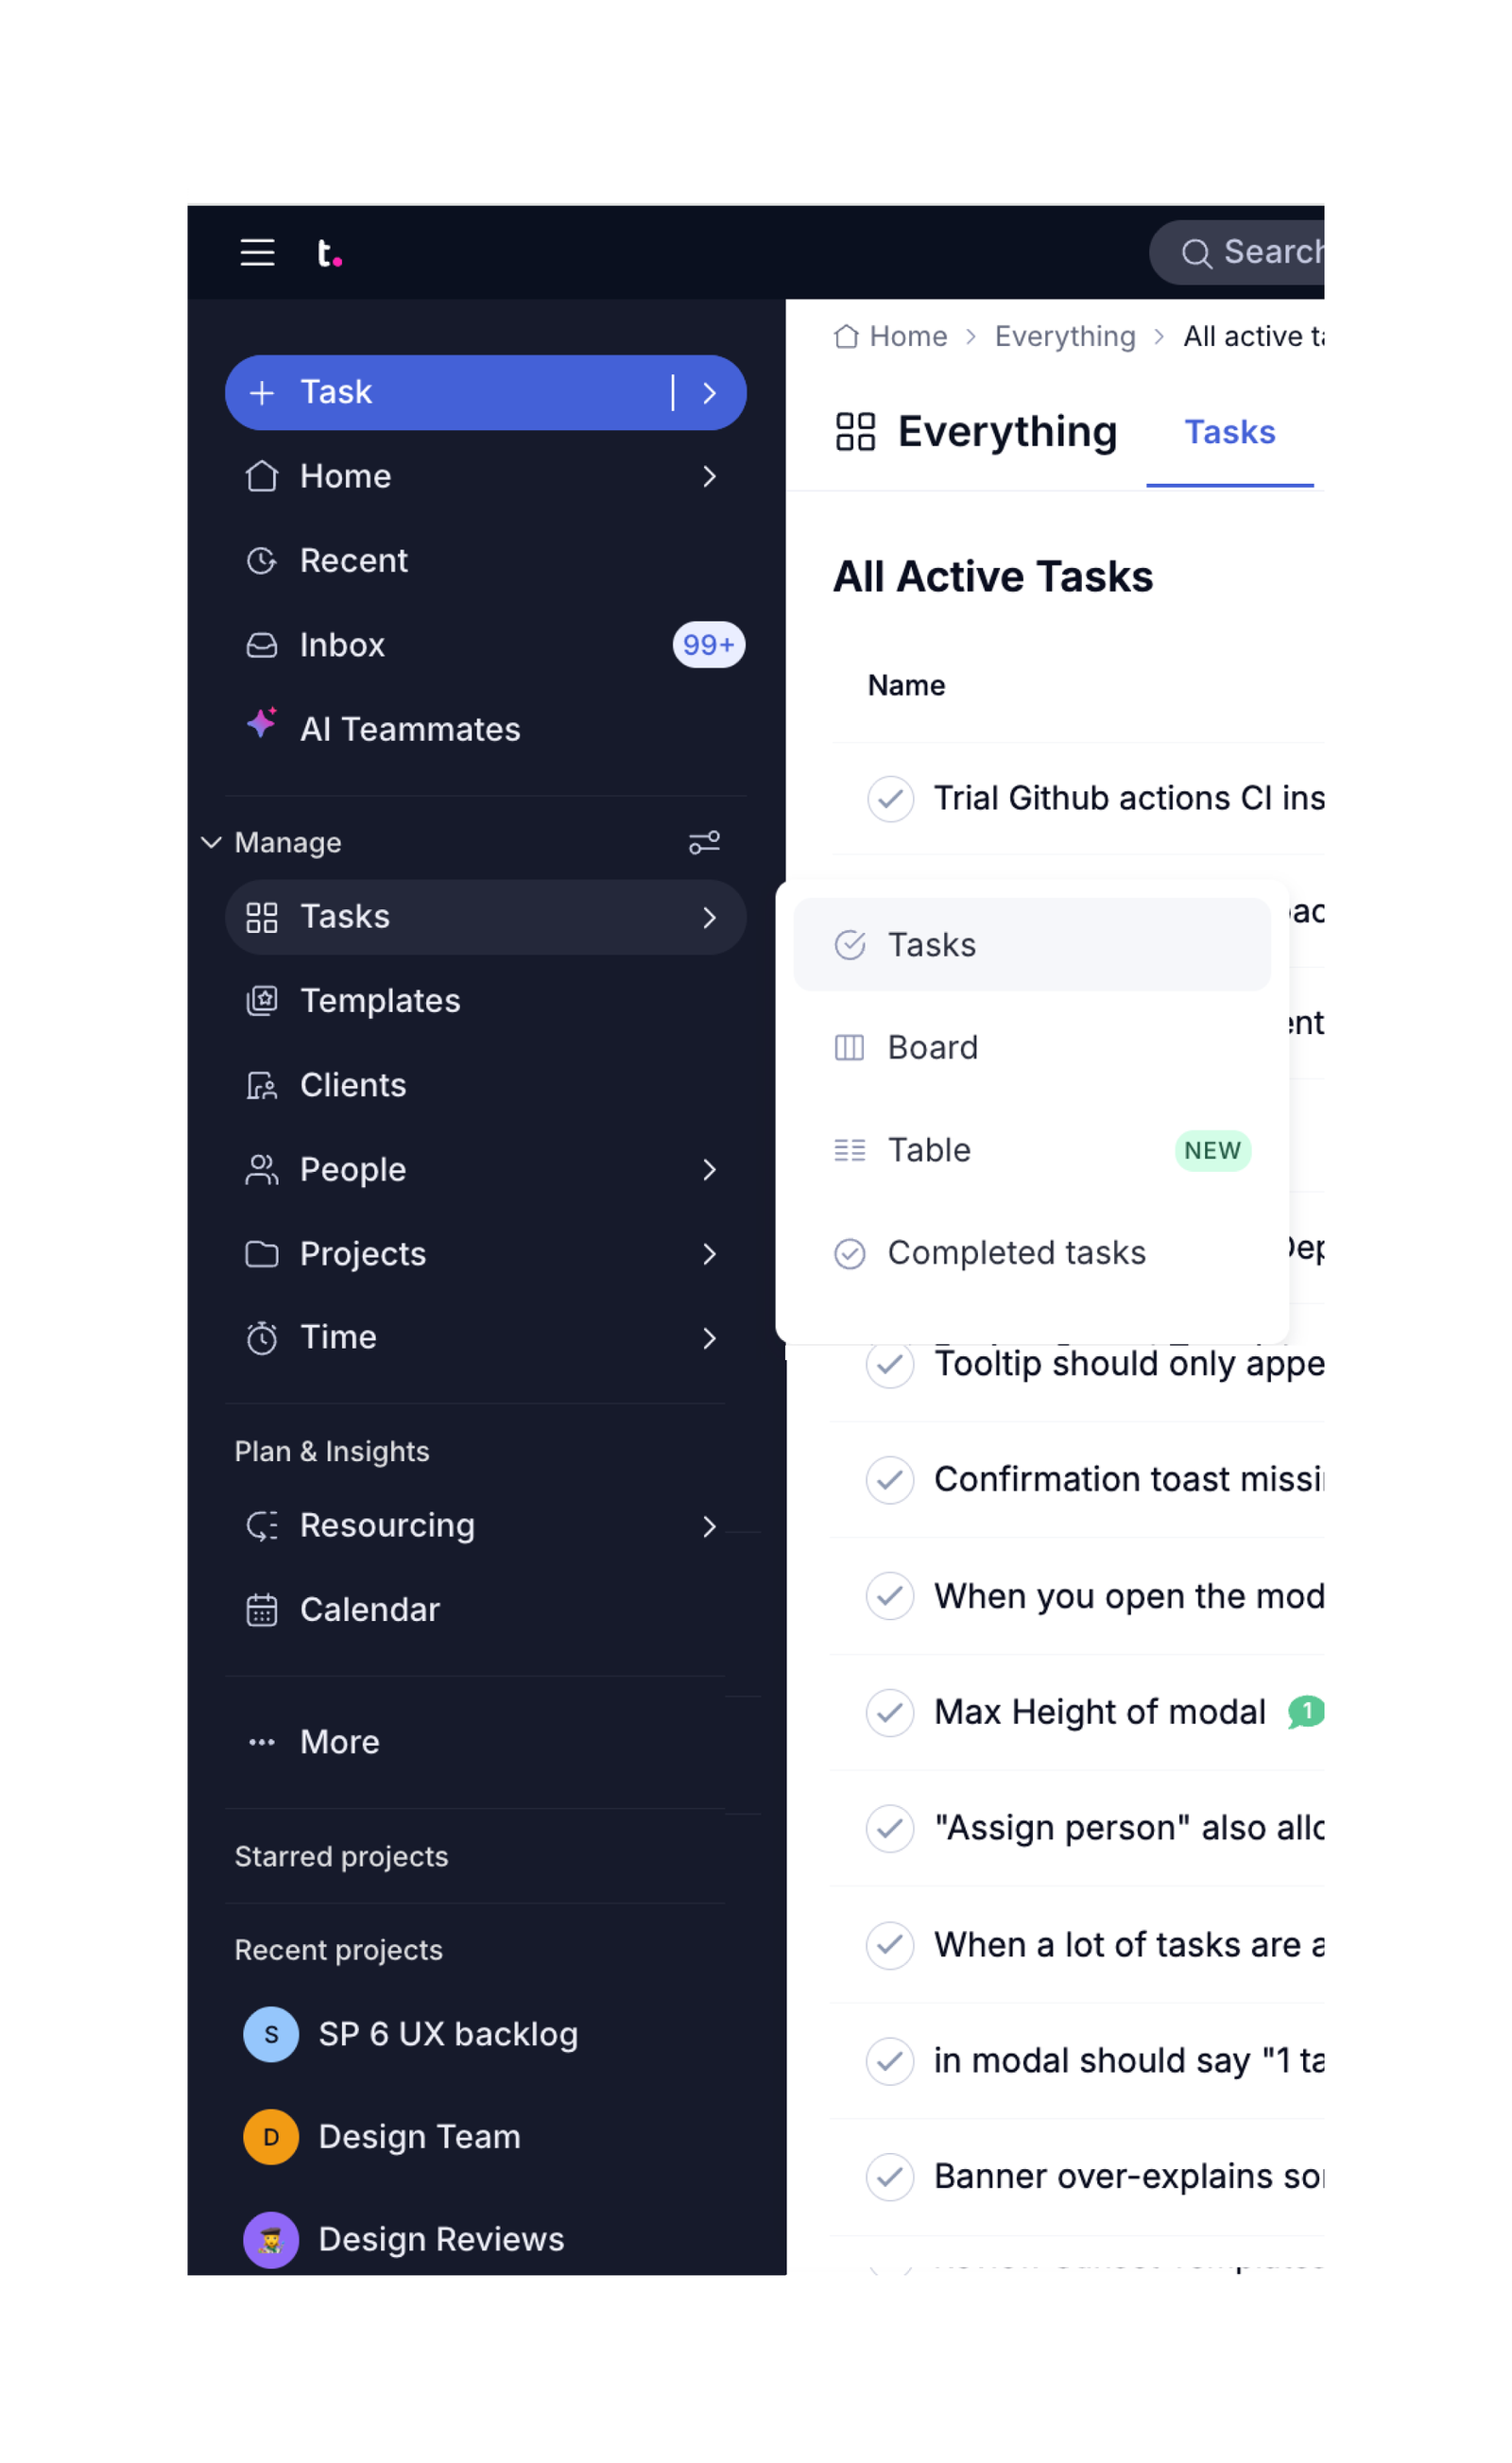The height and width of the screenshot is (2463, 1512).
Task: Switch to the Tasks tab
Action: [x=1230, y=432]
